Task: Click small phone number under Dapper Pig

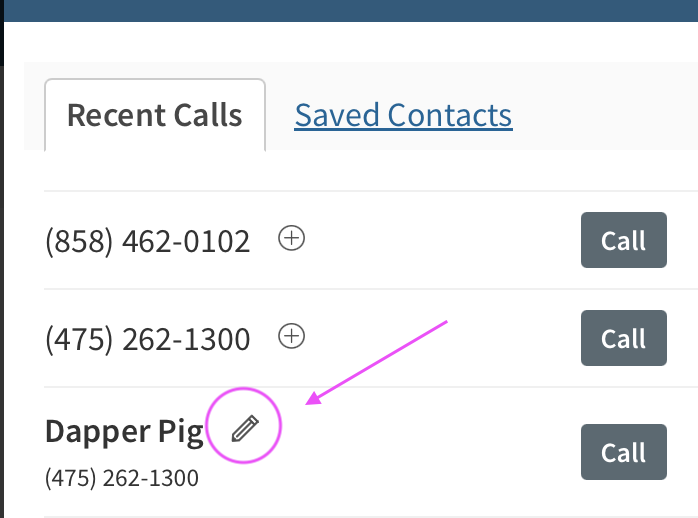Action: pyautogui.click(x=121, y=478)
